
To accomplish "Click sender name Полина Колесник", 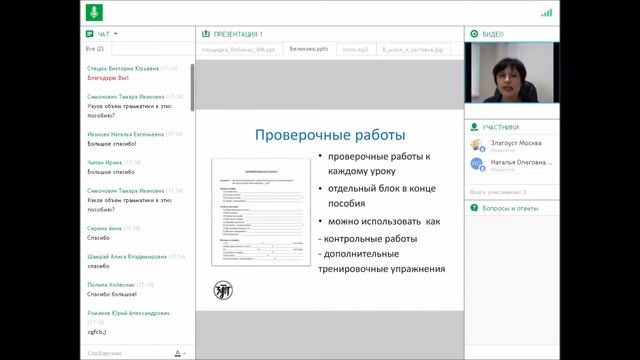I will 111,284.
